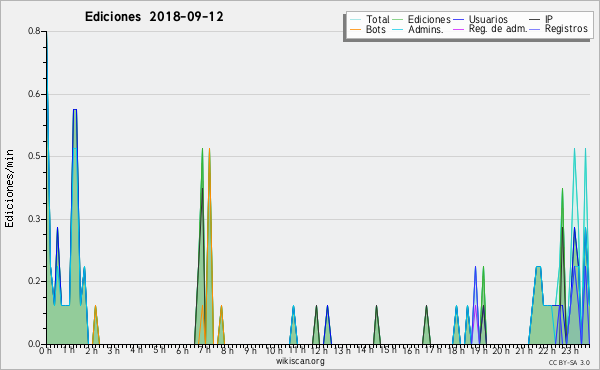Image resolution: width=600 pixels, height=370 pixels.
Task: Click the '7 h' x-axis label
Action: click(x=204, y=350)
